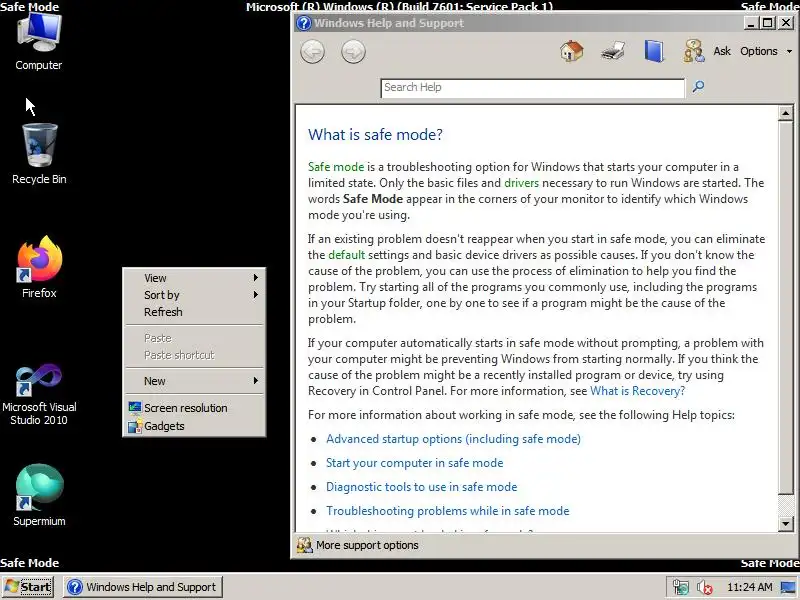Click the green drivers glossary link

click(521, 183)
